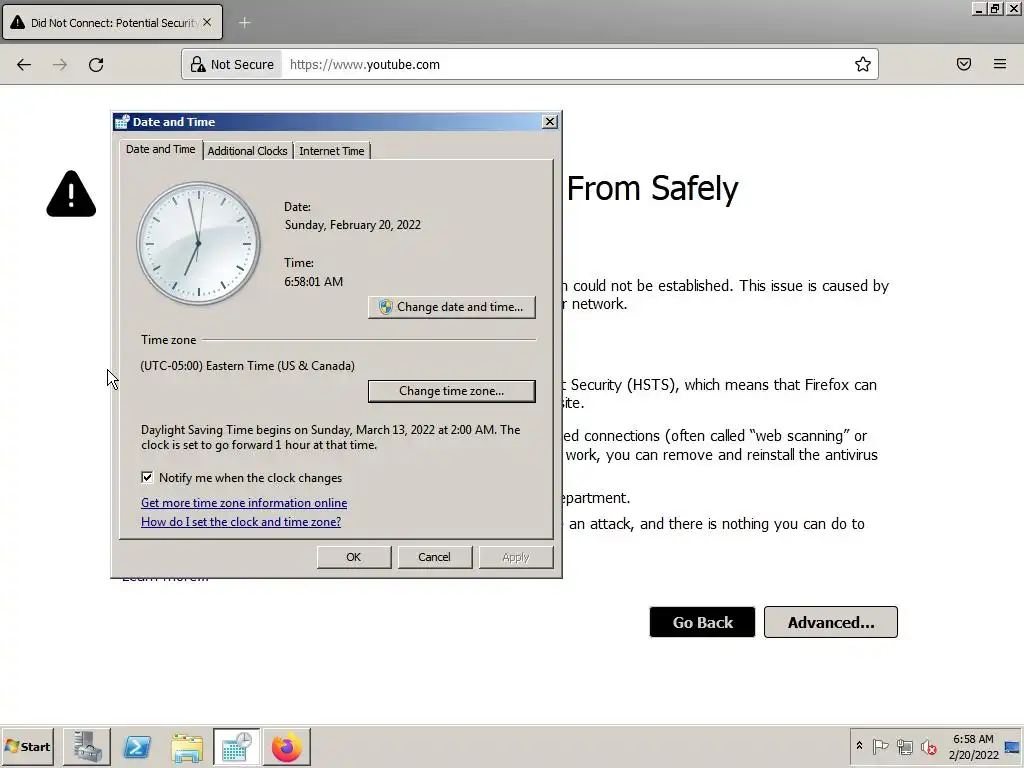The image size is (1024, 768).
Task: Confirm the dialog with OK
Action: coord(354,557)
